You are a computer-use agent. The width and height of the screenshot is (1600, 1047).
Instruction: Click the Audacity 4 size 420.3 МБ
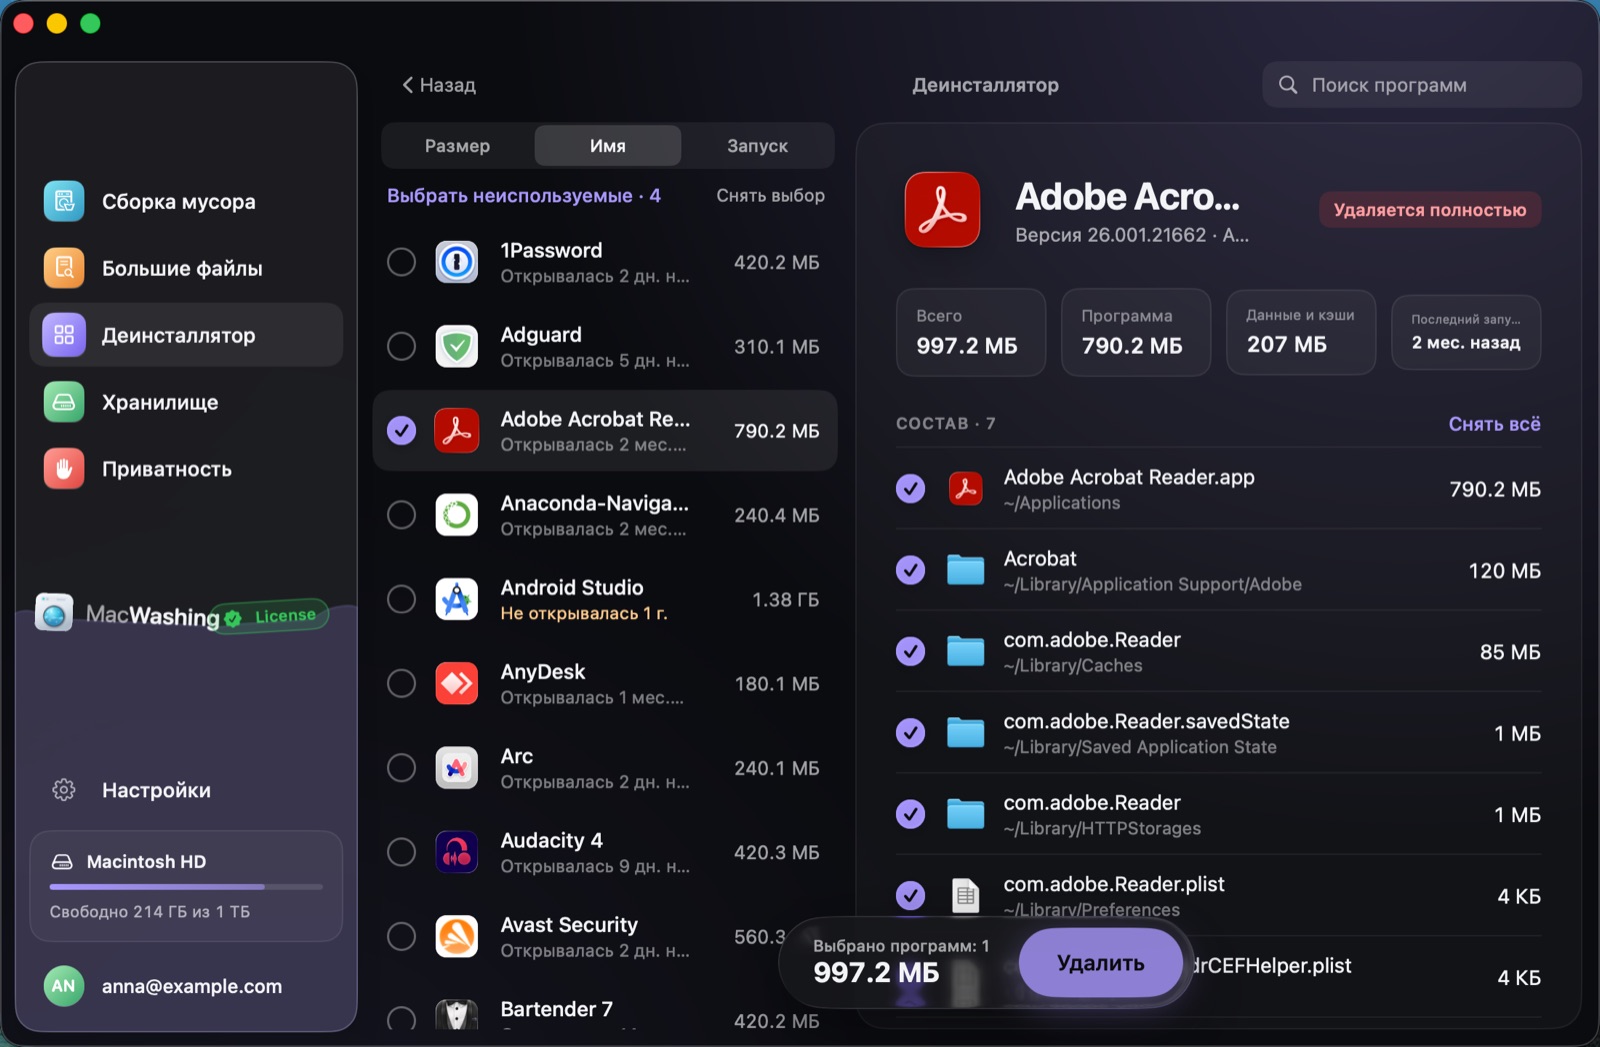click(776, 853)
